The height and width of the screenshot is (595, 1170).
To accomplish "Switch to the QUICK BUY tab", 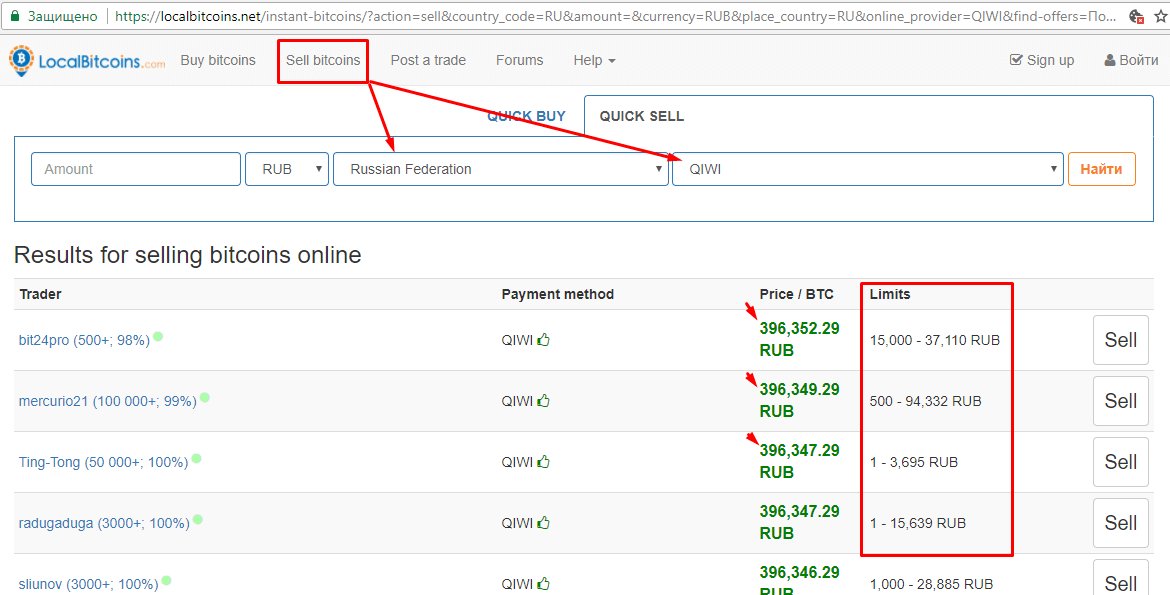I will tap(526, 116).
